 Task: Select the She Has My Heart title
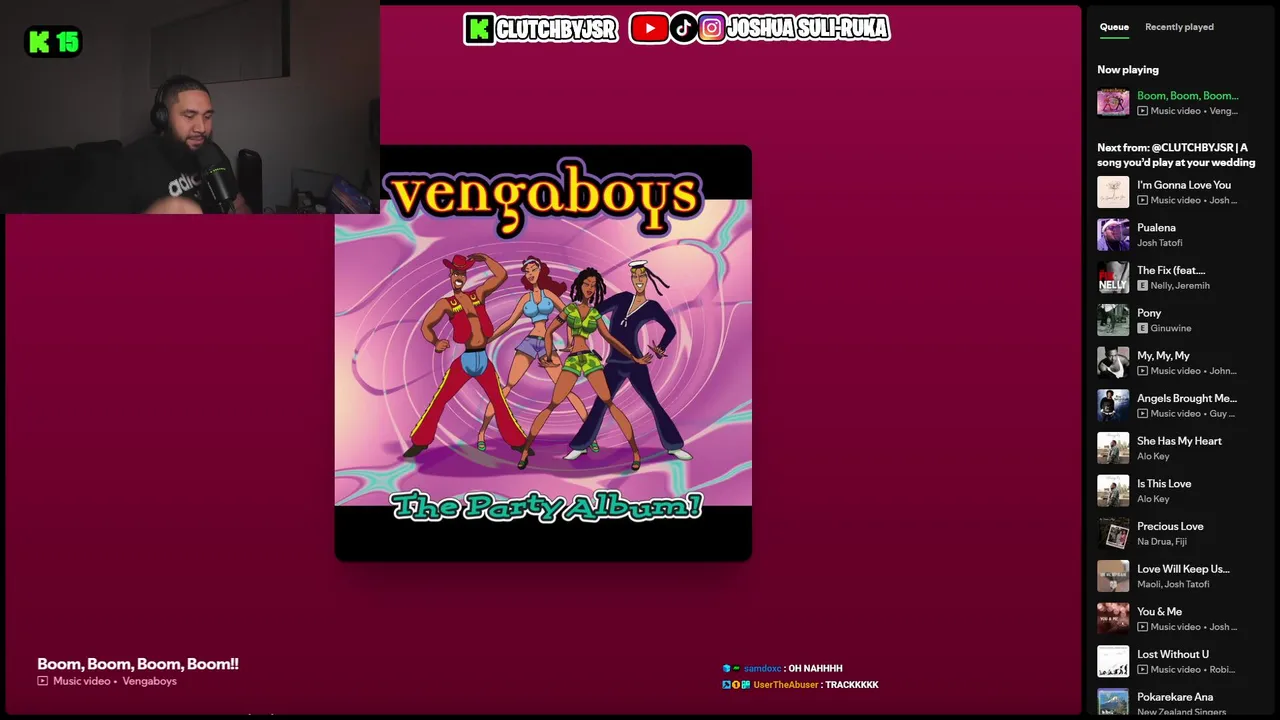1179,441
